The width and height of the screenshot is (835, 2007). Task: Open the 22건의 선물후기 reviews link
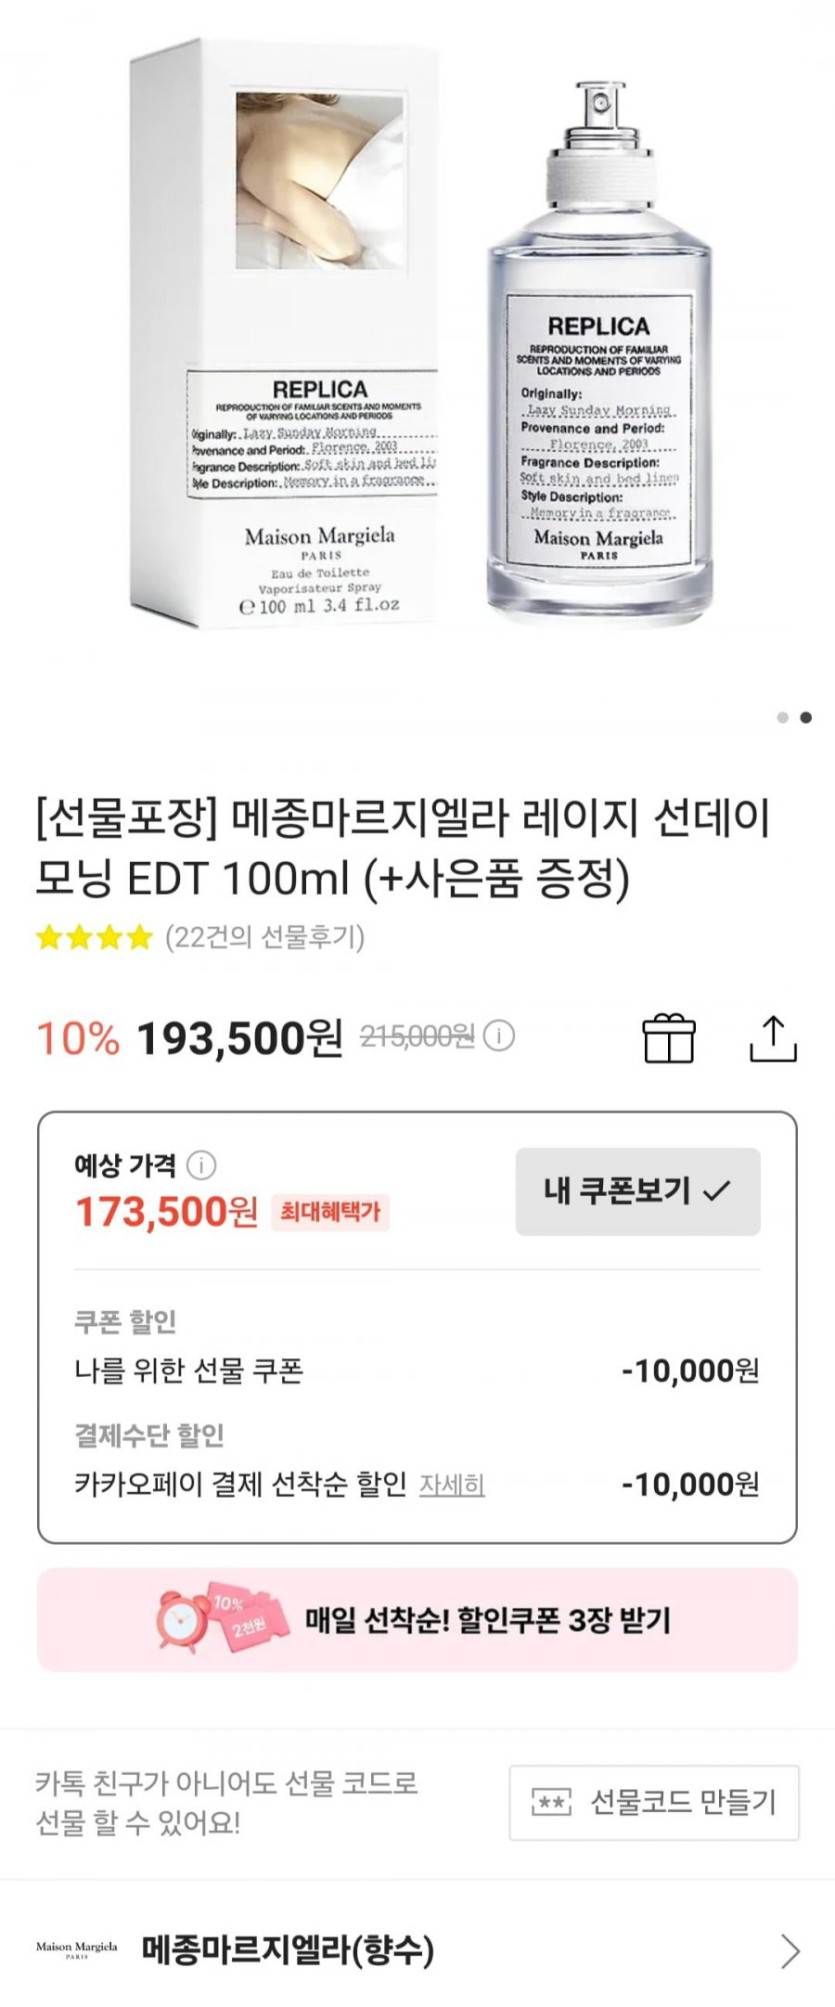pos(265,937)
